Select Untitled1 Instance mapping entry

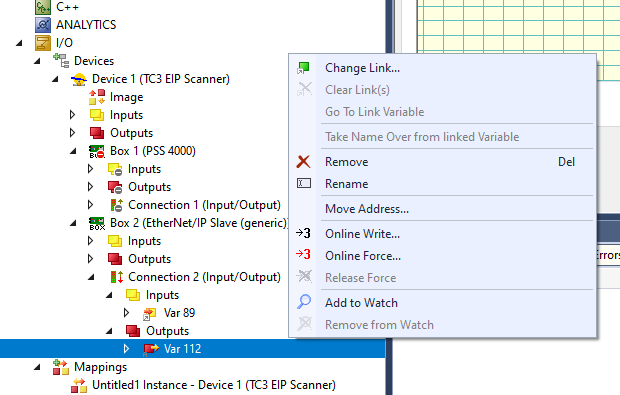pos(214,385)
